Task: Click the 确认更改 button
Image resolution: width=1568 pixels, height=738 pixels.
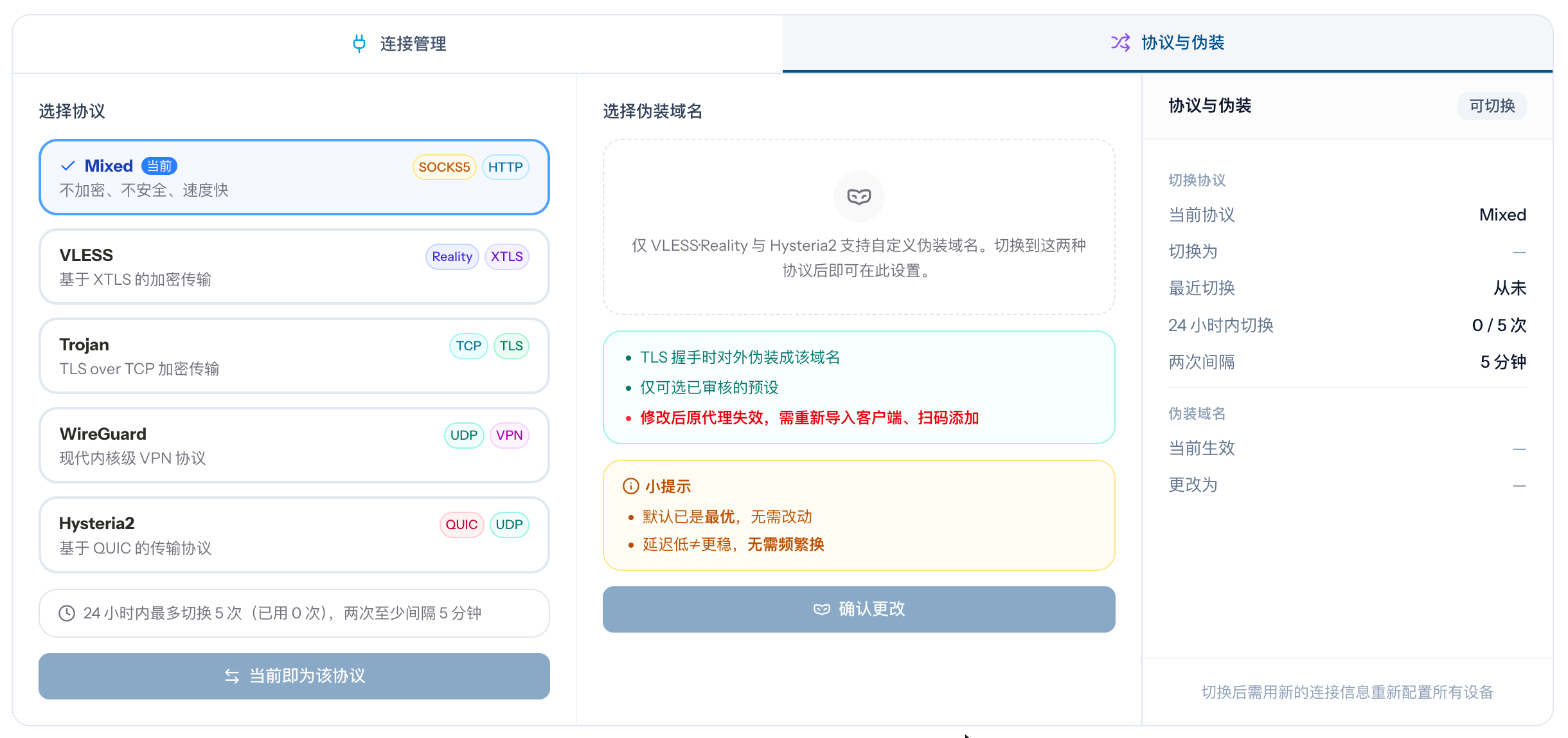Action: pyautogui.click(x=859, y=609)
